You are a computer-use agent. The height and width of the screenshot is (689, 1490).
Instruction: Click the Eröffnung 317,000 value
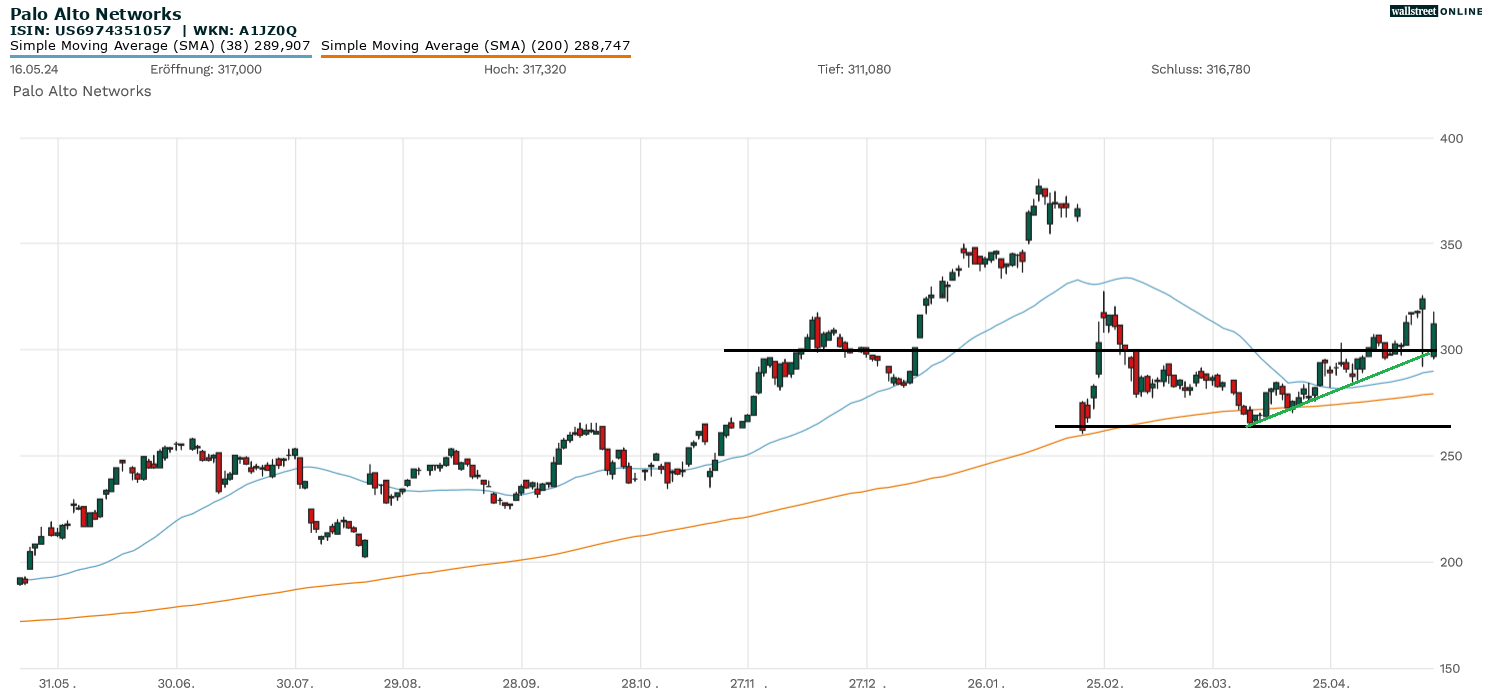coord(206,70)
